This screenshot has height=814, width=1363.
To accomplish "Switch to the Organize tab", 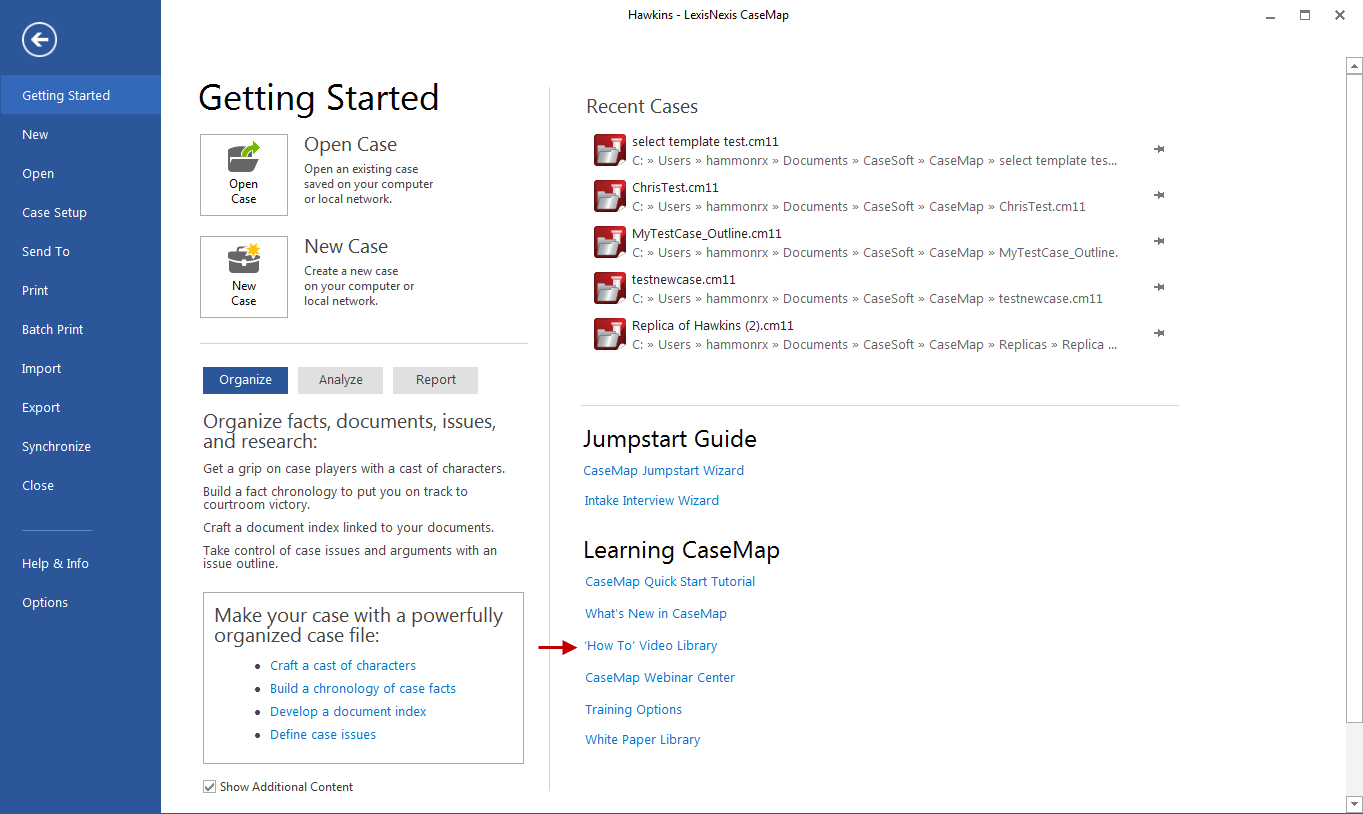I will pos(245,380).
